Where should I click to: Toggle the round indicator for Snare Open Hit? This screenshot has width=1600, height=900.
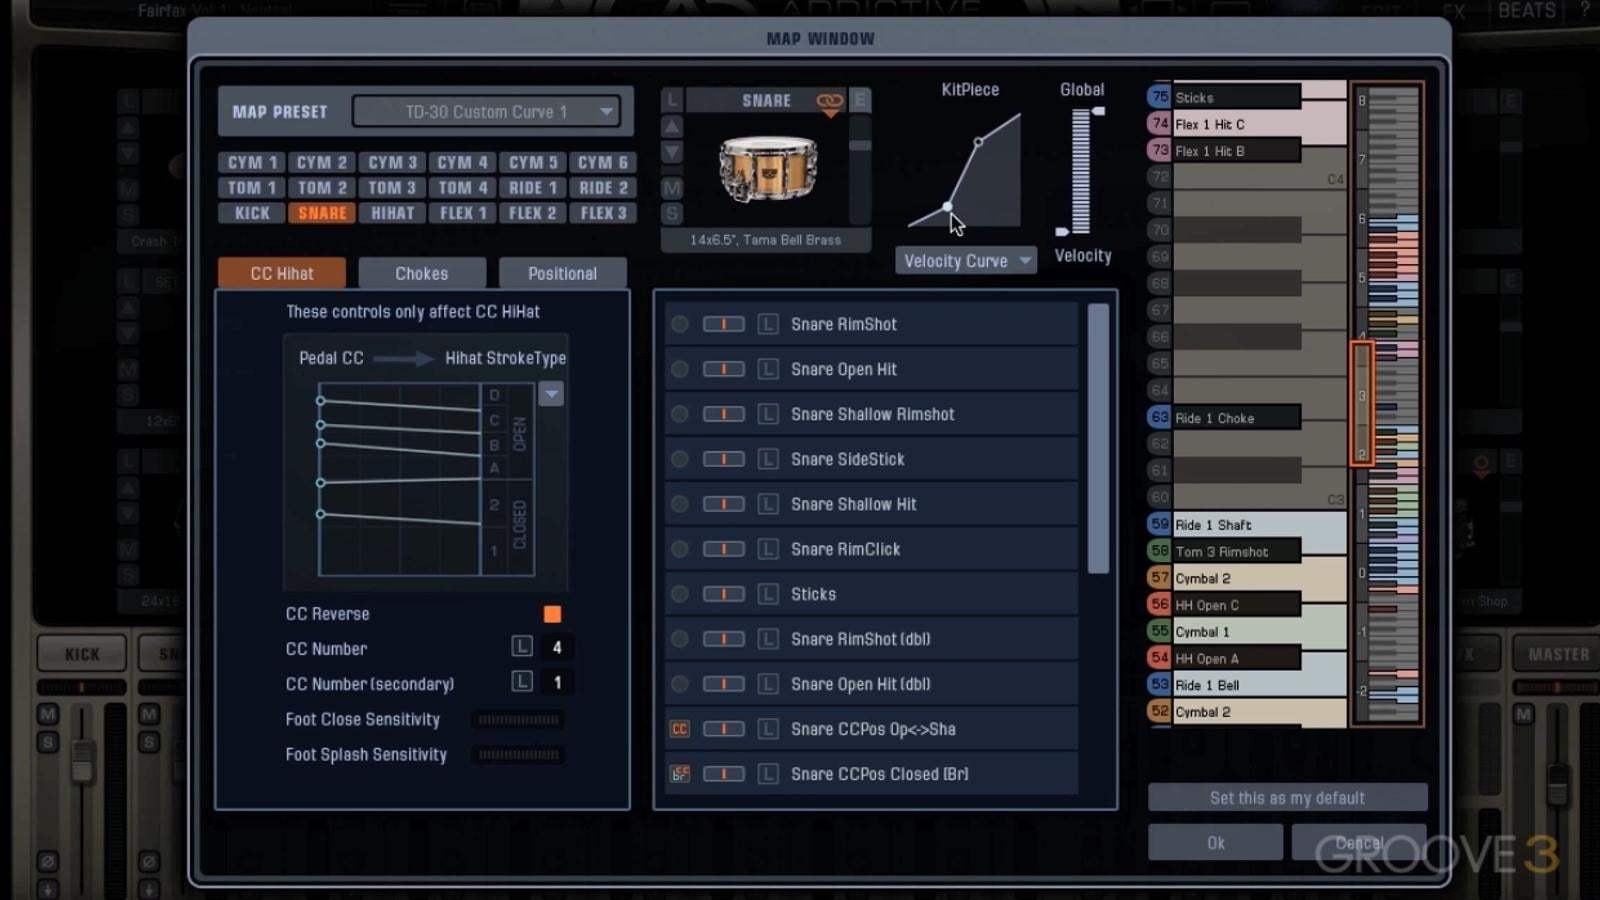[680, 369]
